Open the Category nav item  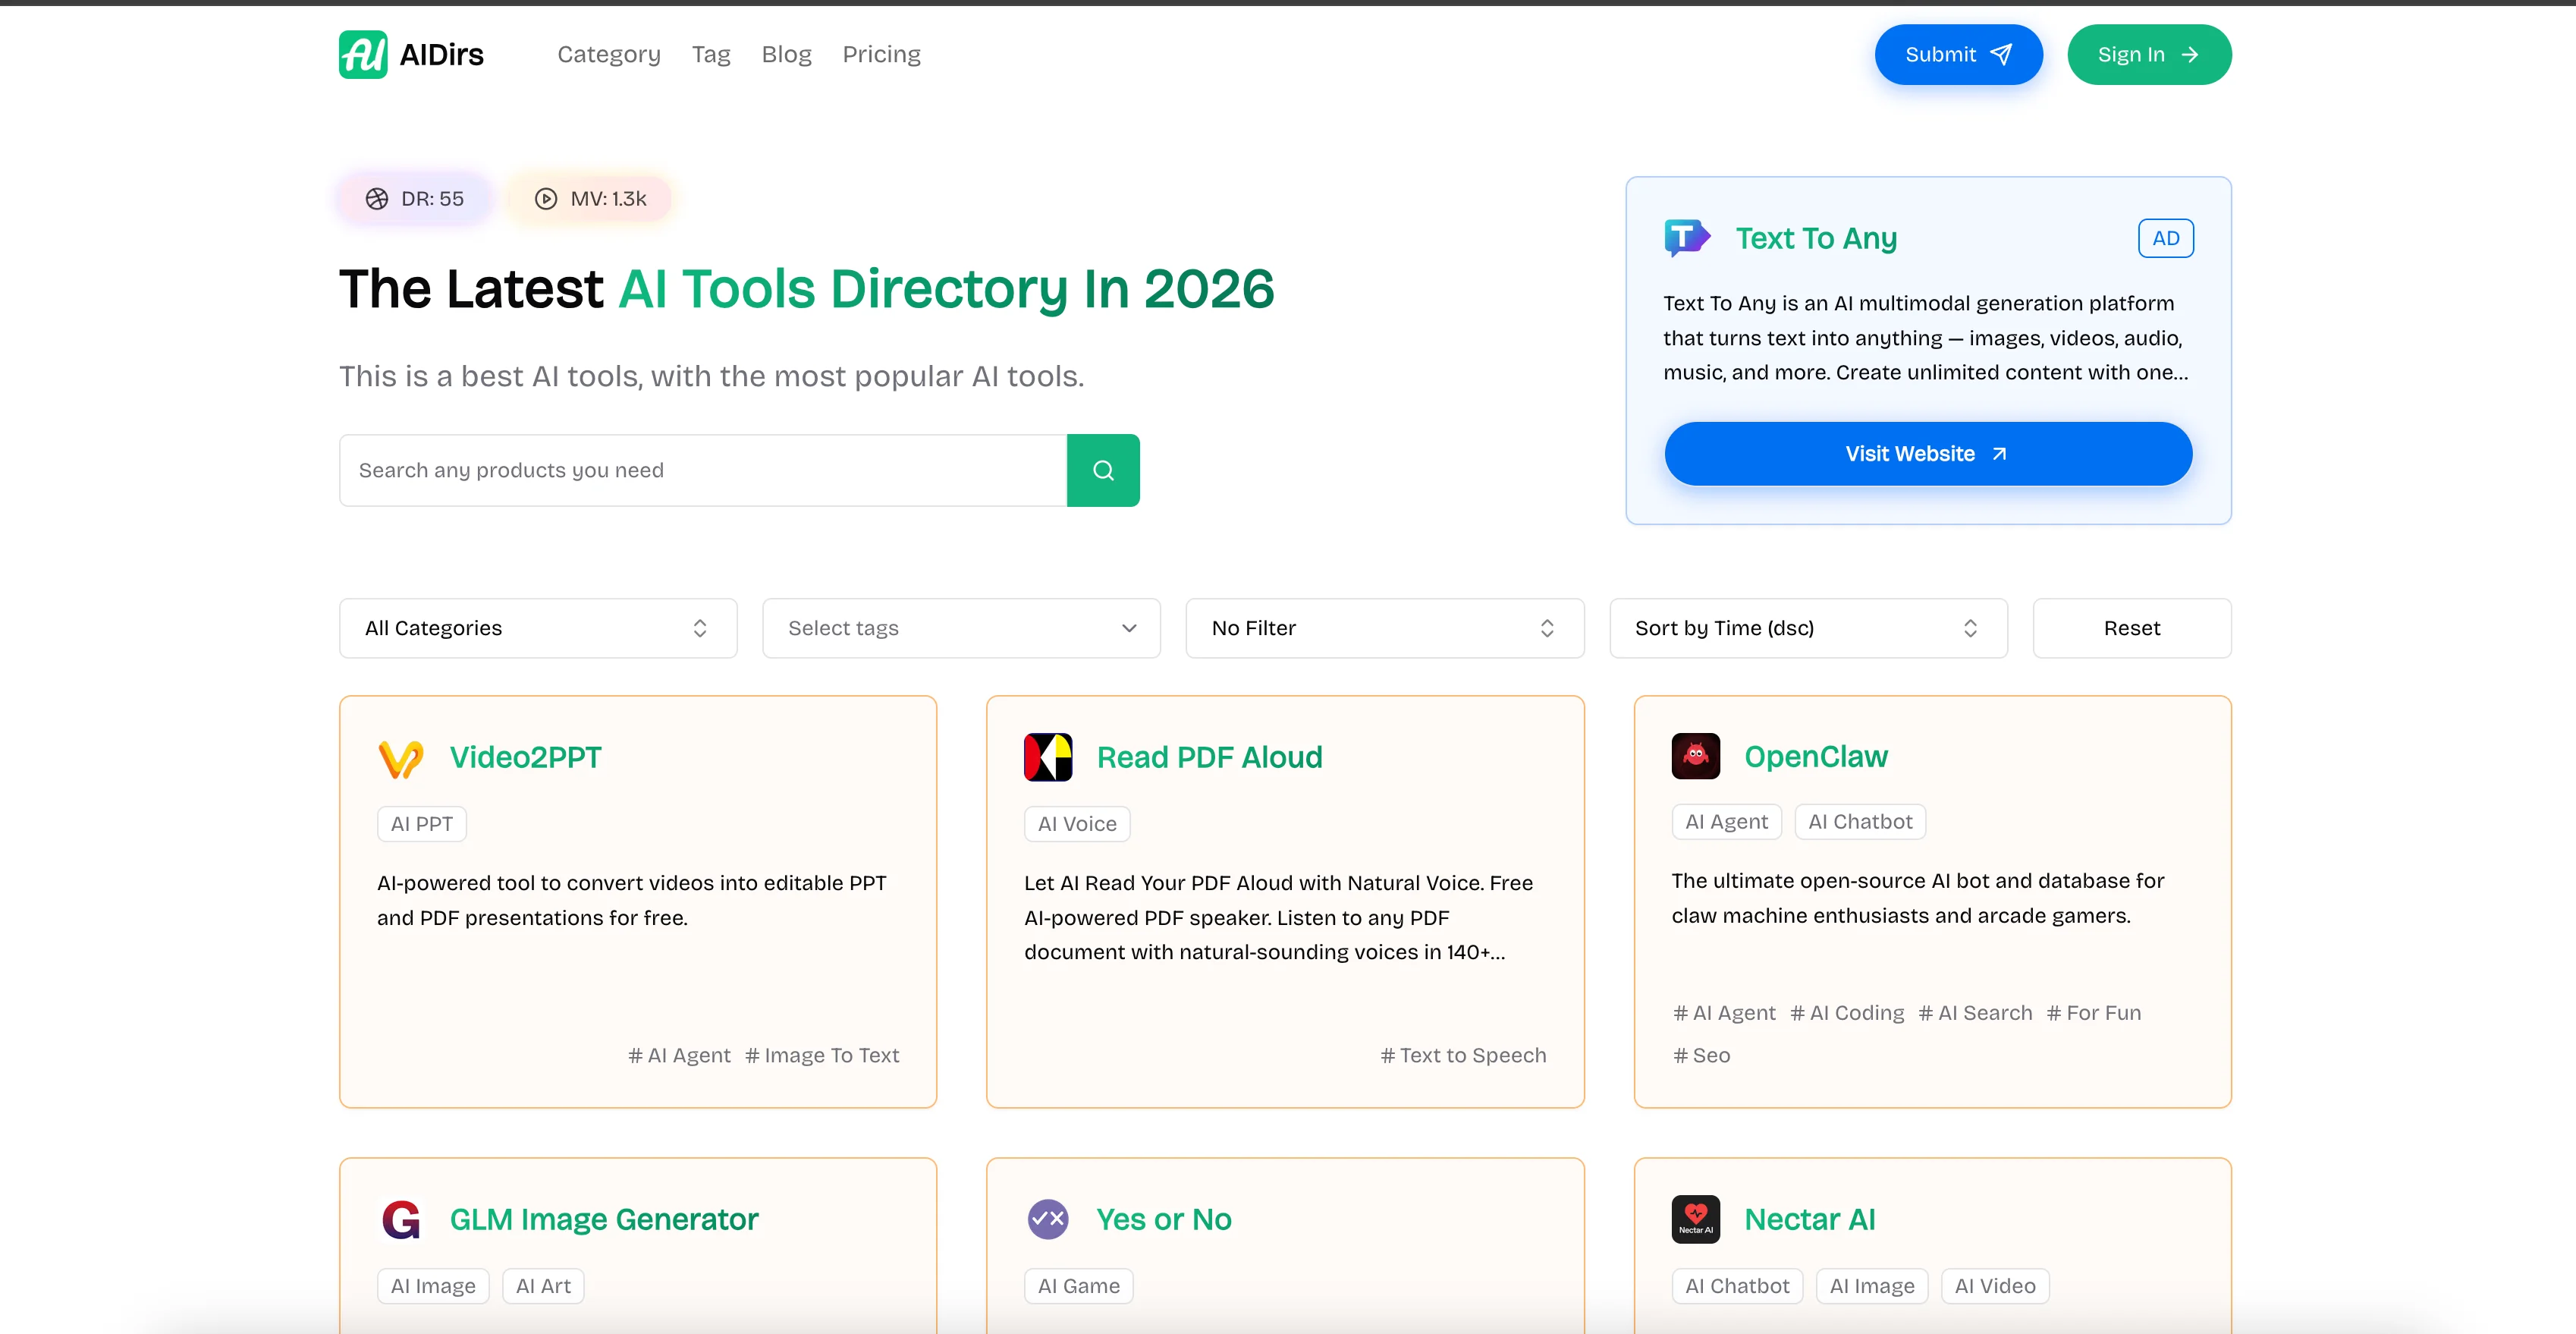point(609,54)
